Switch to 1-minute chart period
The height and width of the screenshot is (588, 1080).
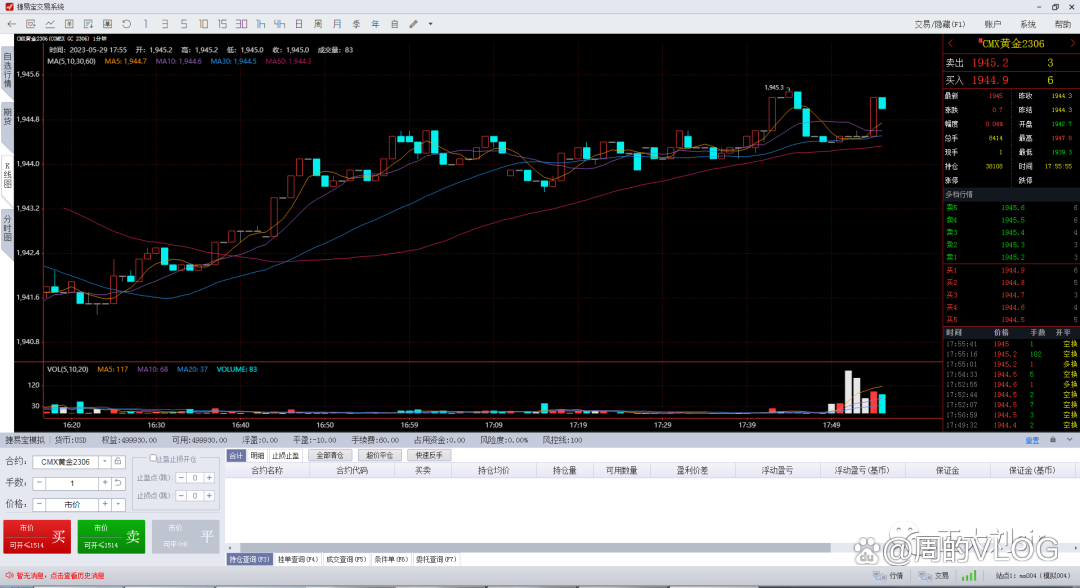(x=146, y=24)
